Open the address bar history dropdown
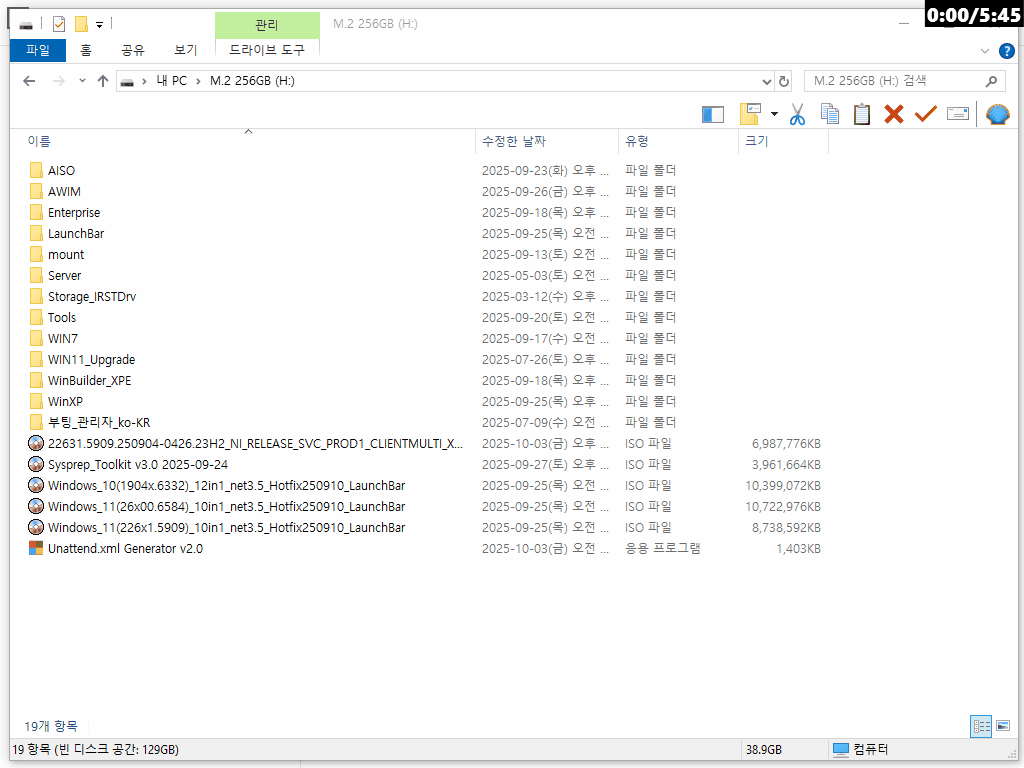Screen dimensions: 1024x768 click(x=767, y=82)
